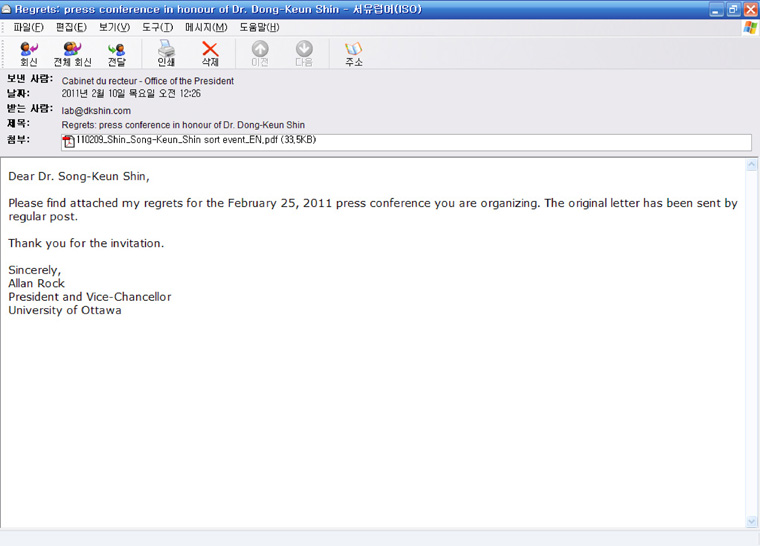Viewport: 760px width, 546px height.
Task: Open the 도움말(H) Help menu
Action: click(x=259, y=27)
